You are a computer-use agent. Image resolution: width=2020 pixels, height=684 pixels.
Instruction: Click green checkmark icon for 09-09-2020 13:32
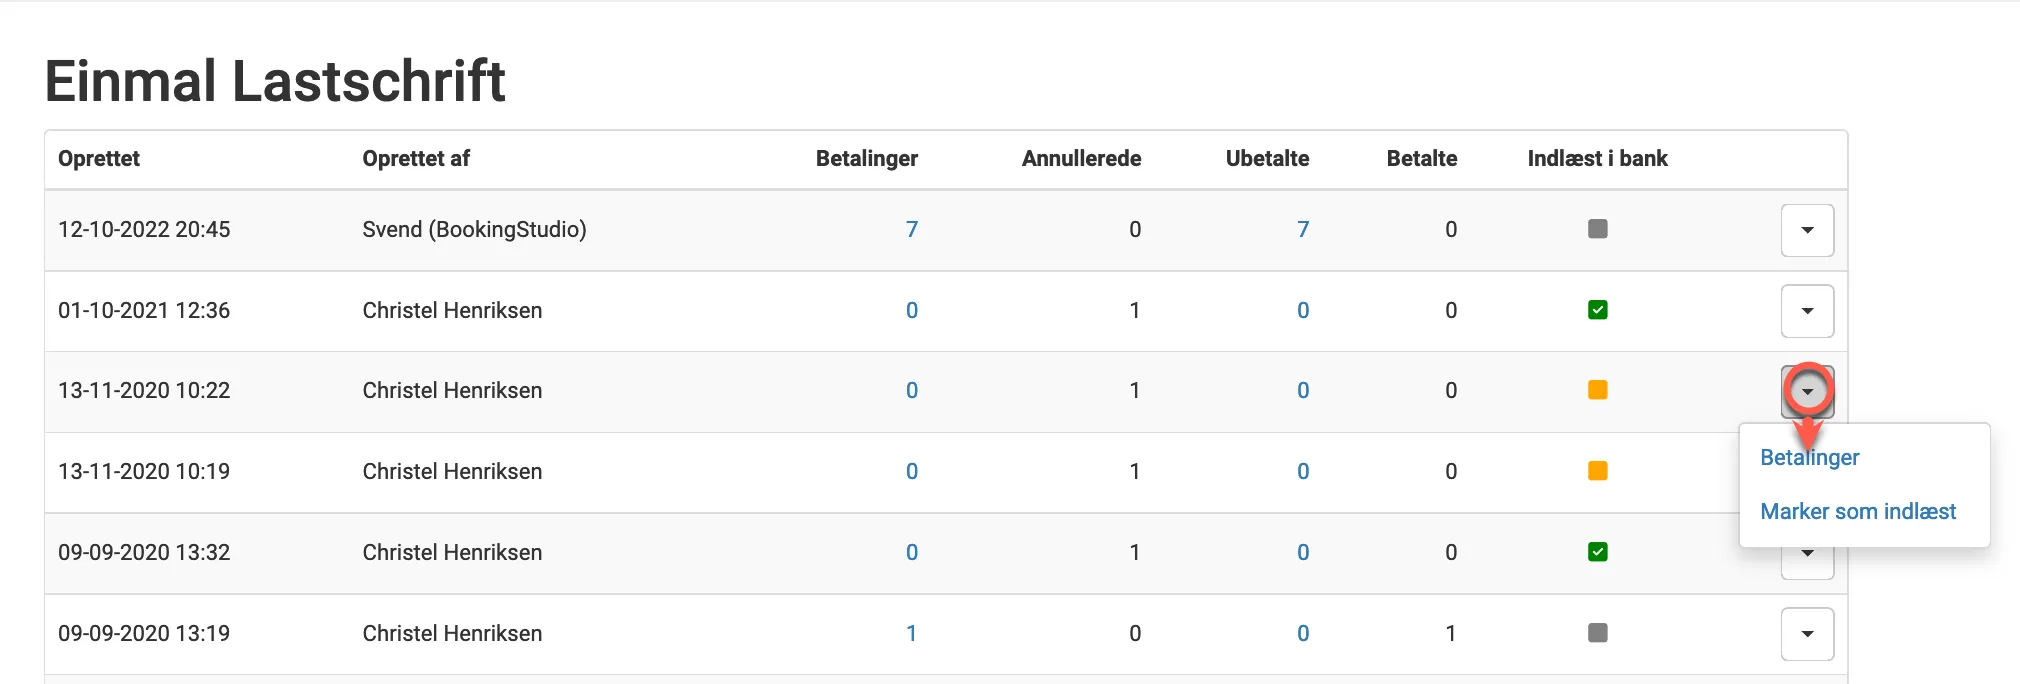1597,552
